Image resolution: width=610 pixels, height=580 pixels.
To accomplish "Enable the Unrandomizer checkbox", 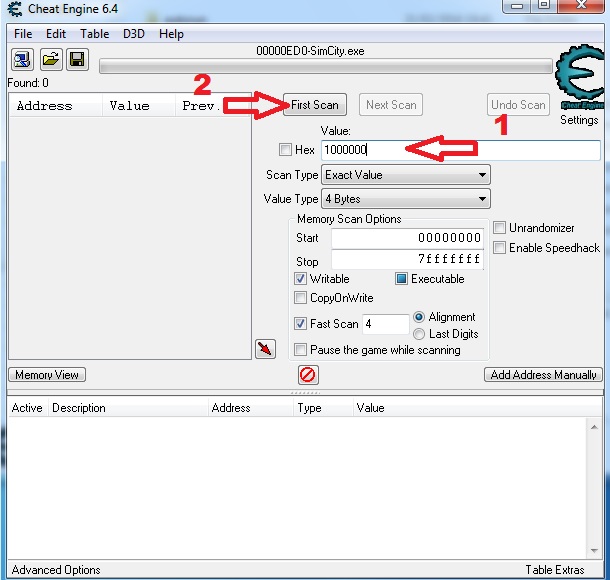I will (499, 228).
